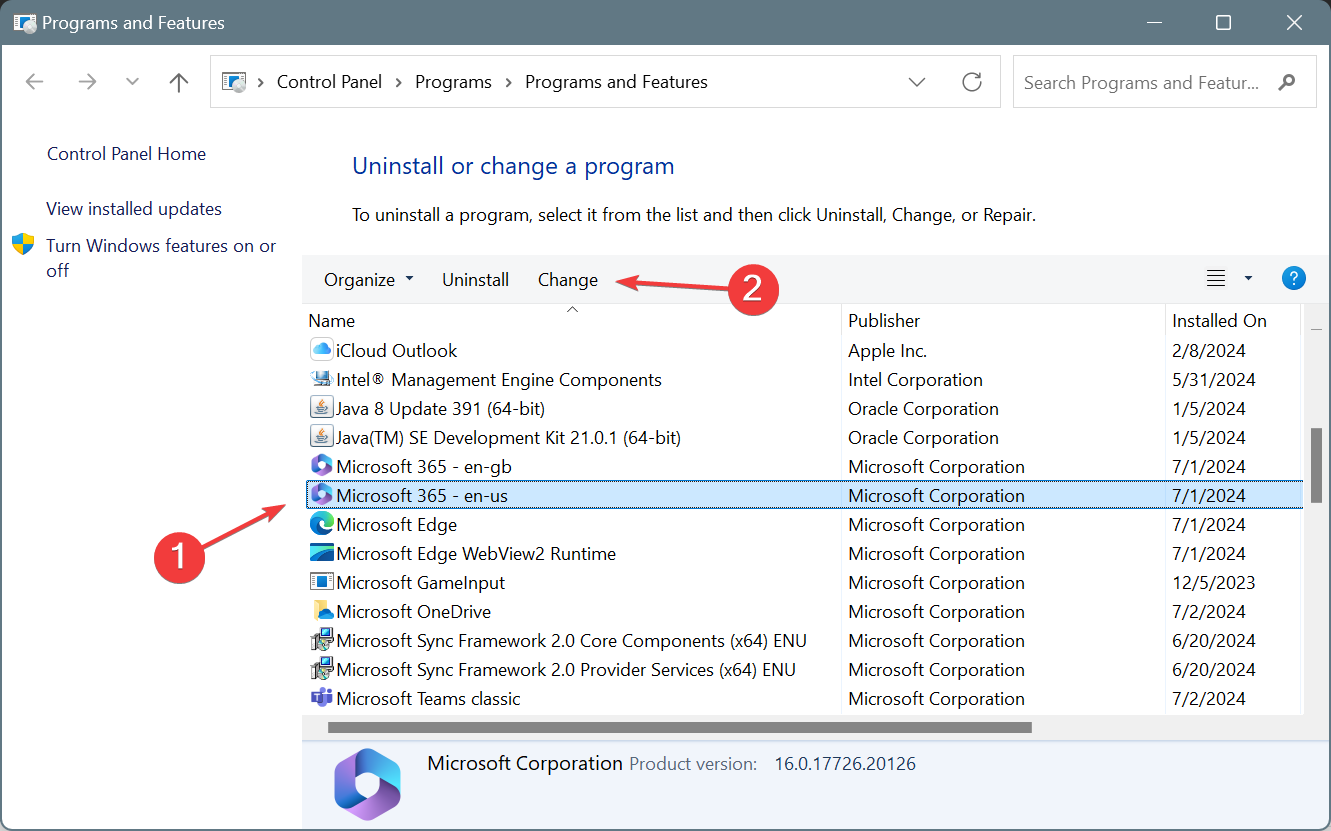Click the Microsoft OneDrive icon
Image resolution: width=1331 pixels, height=831 pixels.
pyautogui.click(x=321, y=612)
